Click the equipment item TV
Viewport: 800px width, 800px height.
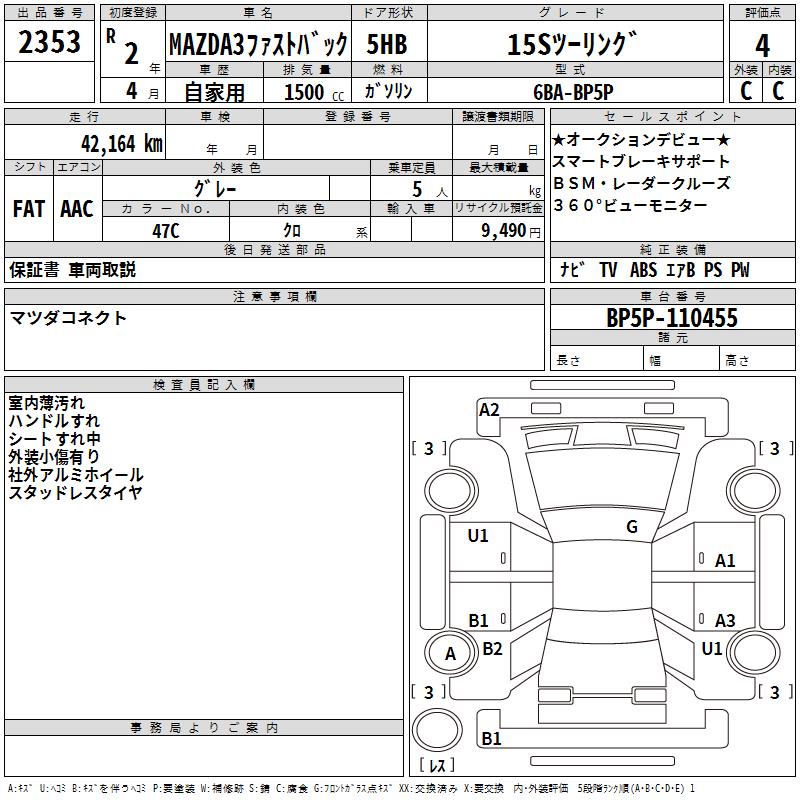pos(608,269)
